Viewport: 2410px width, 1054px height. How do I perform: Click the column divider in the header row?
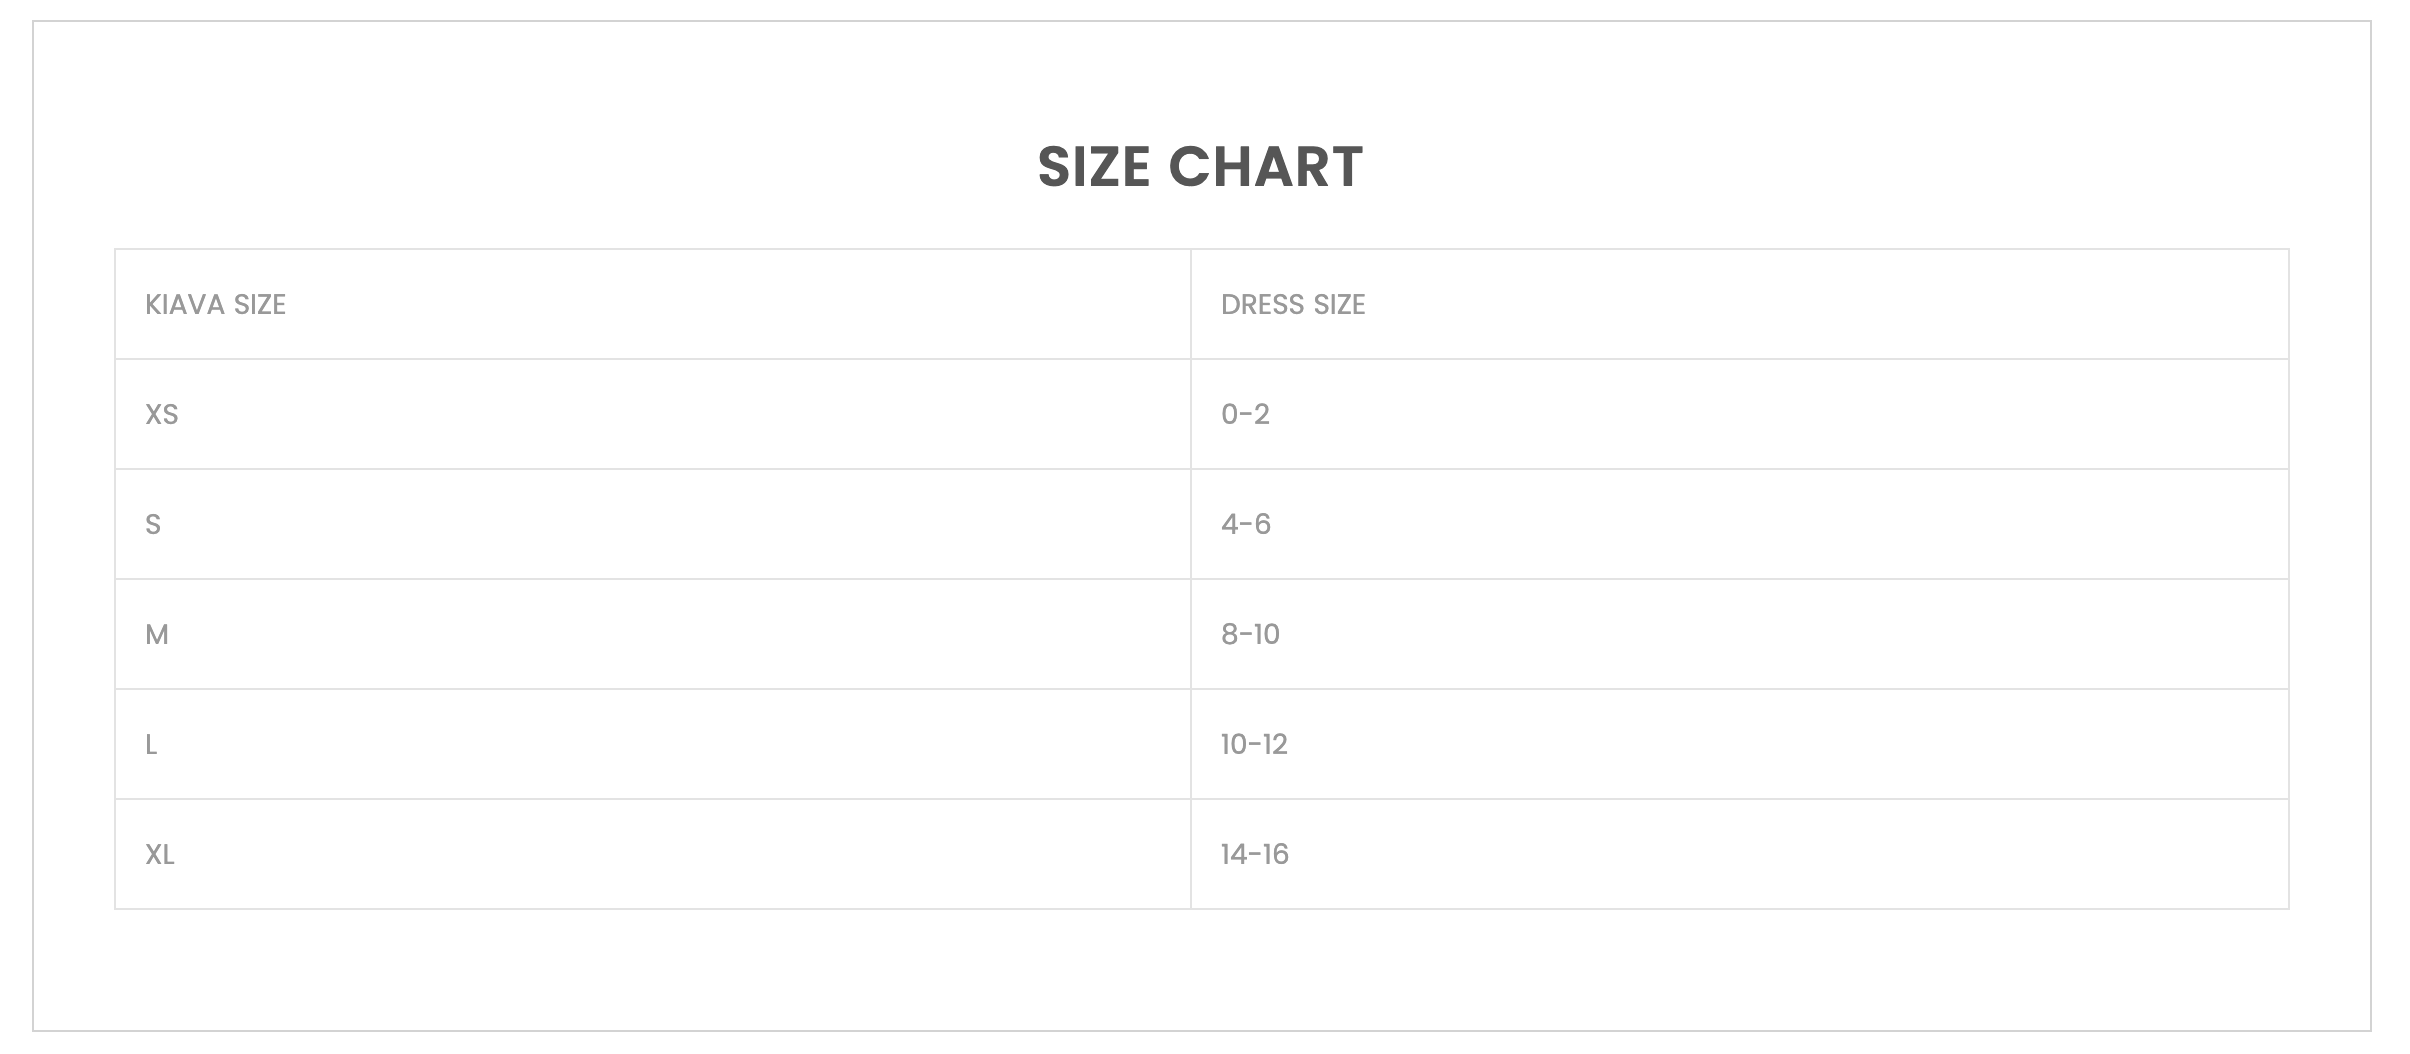point(1191,304)
